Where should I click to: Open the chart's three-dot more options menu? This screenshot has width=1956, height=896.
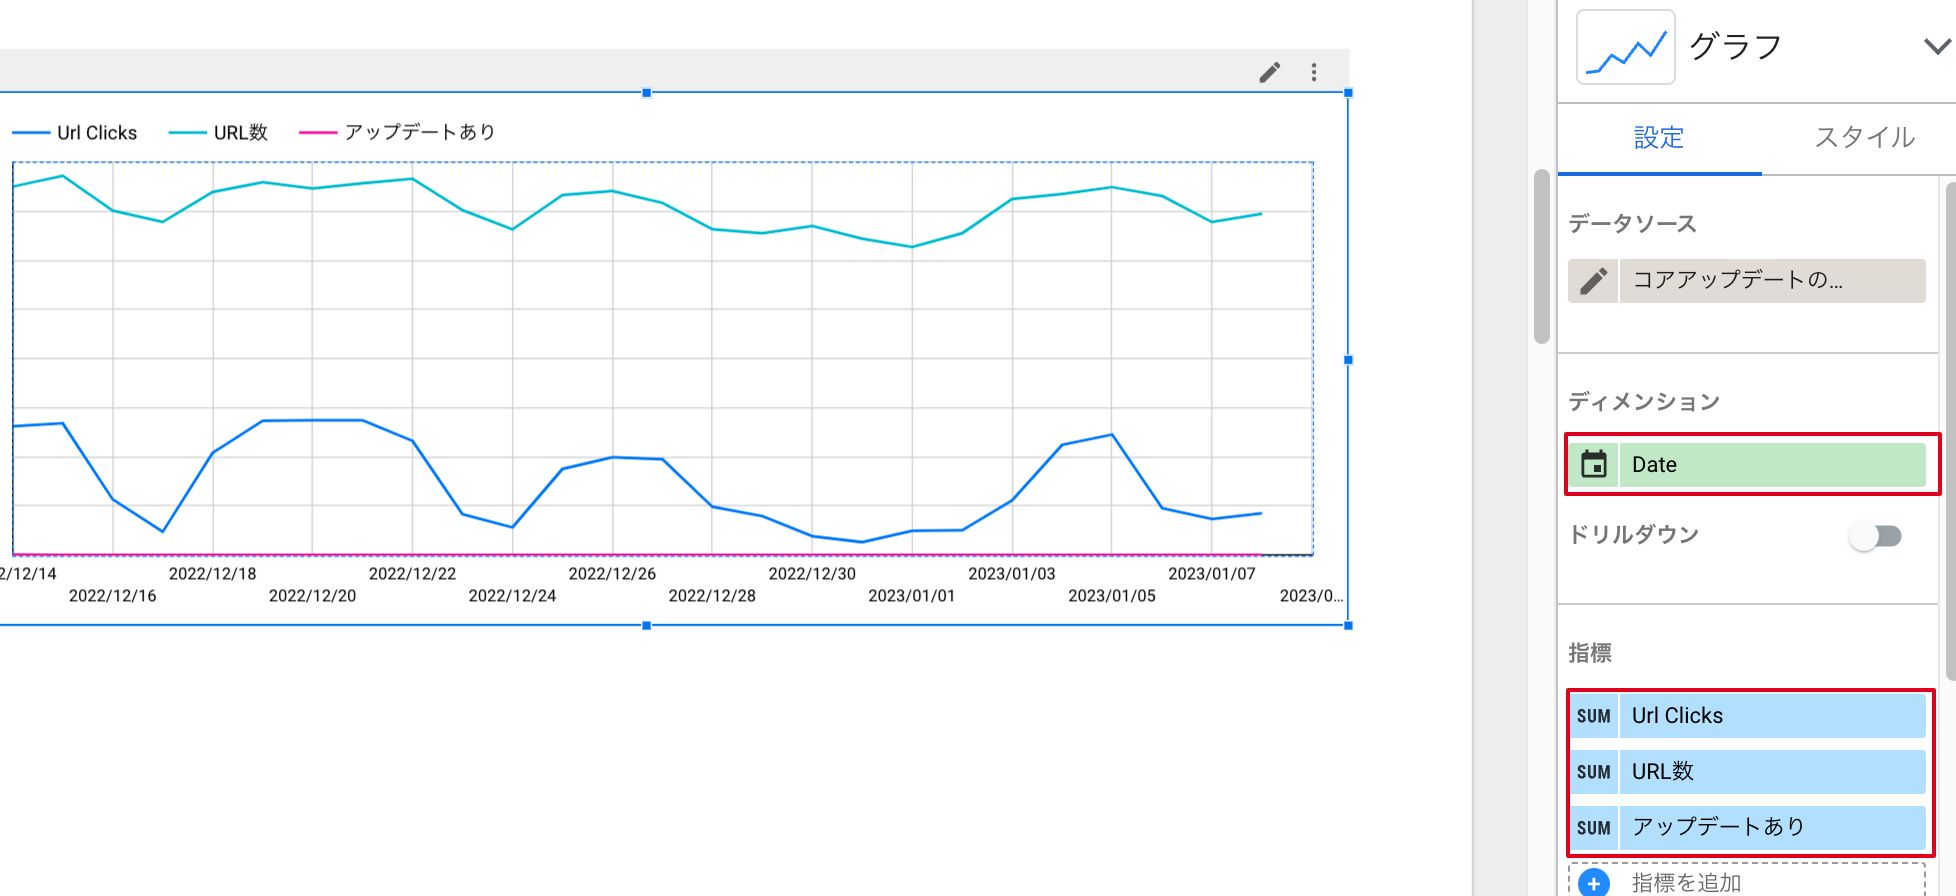coord(1314,72)
